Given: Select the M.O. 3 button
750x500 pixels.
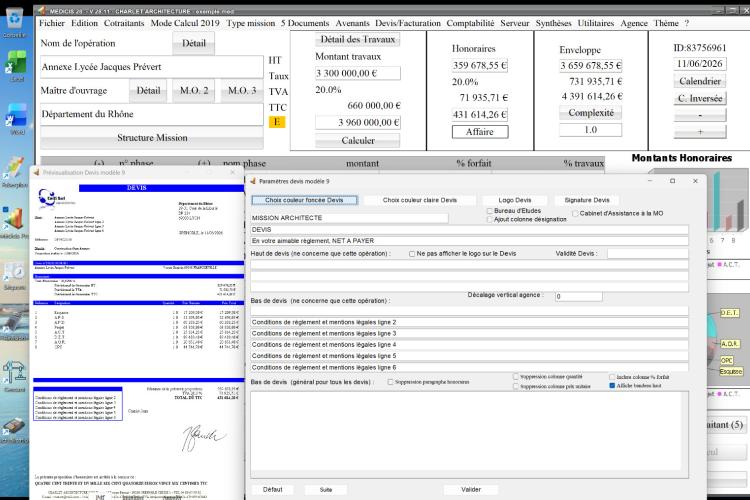Looking at the screenshot, I should pos(242,90).
